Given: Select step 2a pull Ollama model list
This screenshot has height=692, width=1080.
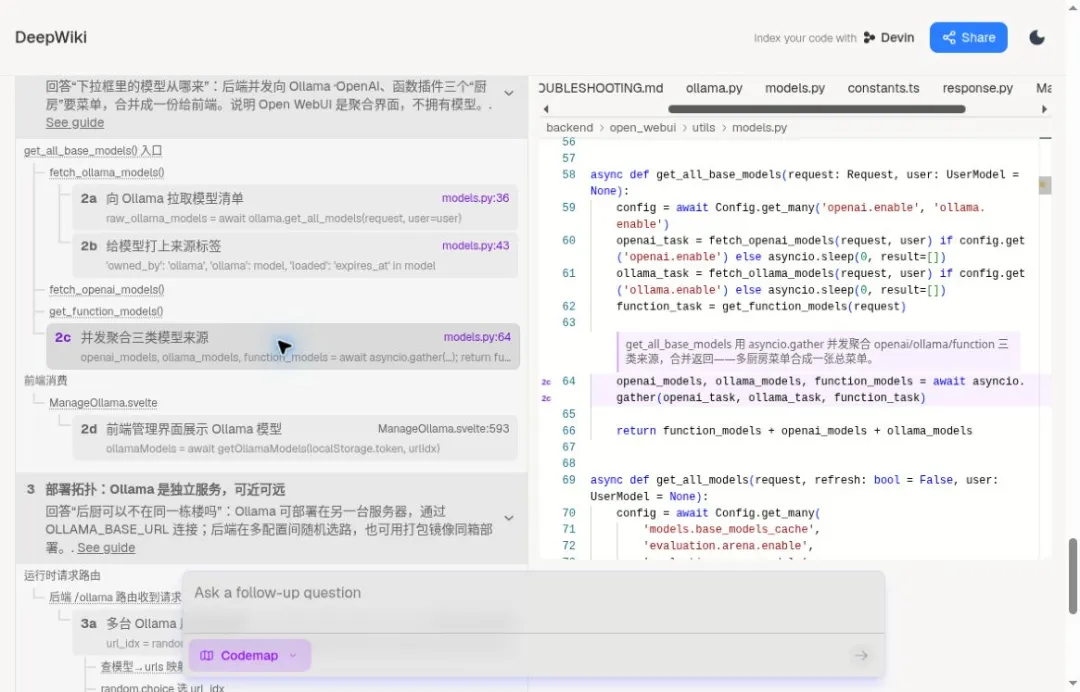Looking at the screenshot, I should tap(295, 207).
